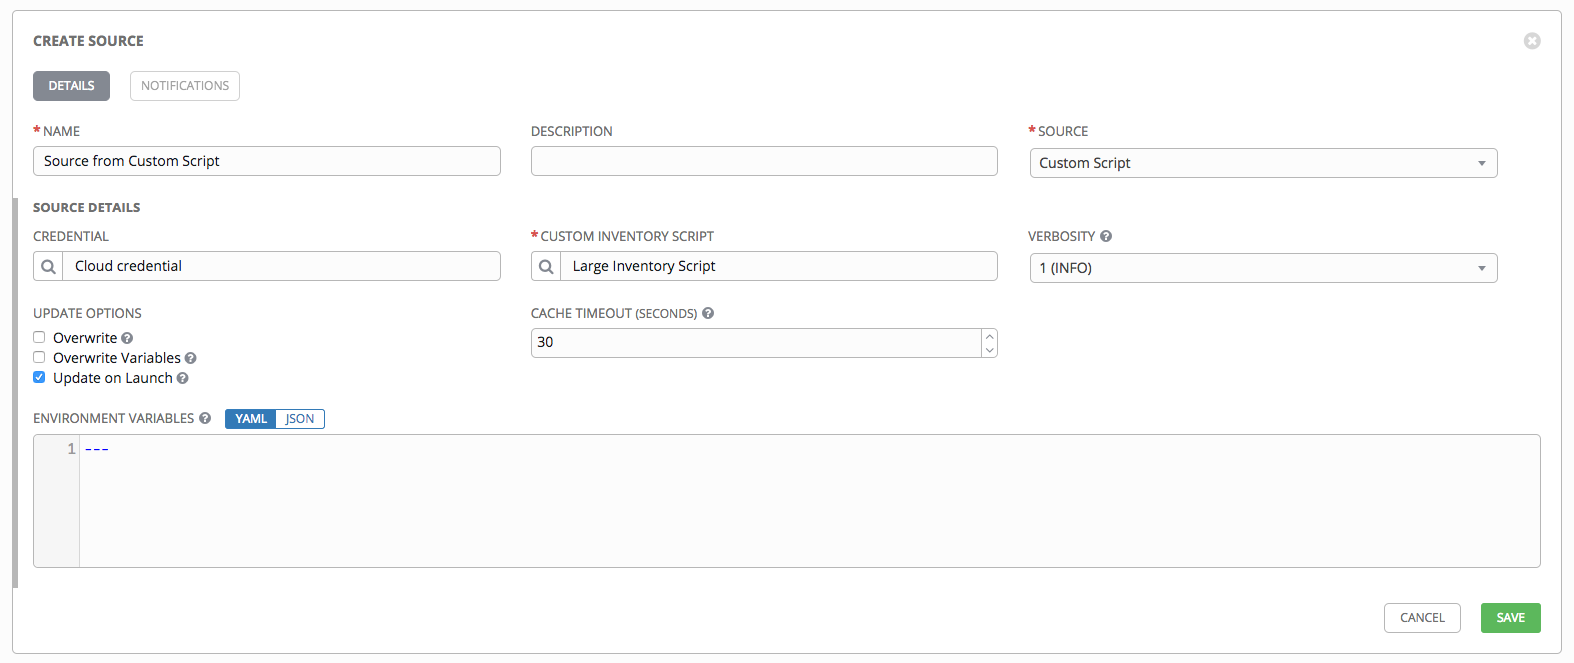The image size is (1574, 663).
Task: Click the cache timeout value 30
Action: 545,342
